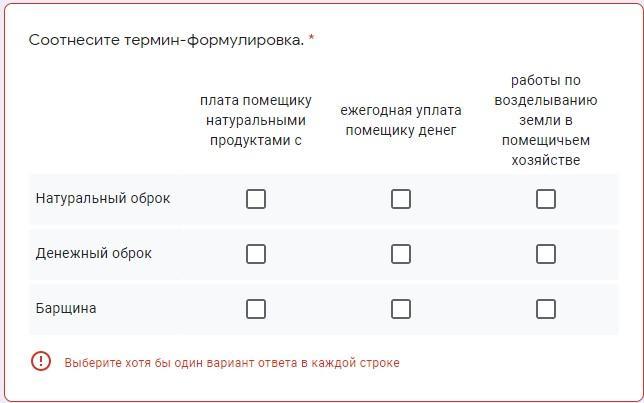Image resolution: width=644 pixels, height=403 pixels.
Task: Click the empty header cell above row labels
Action: 106,120
